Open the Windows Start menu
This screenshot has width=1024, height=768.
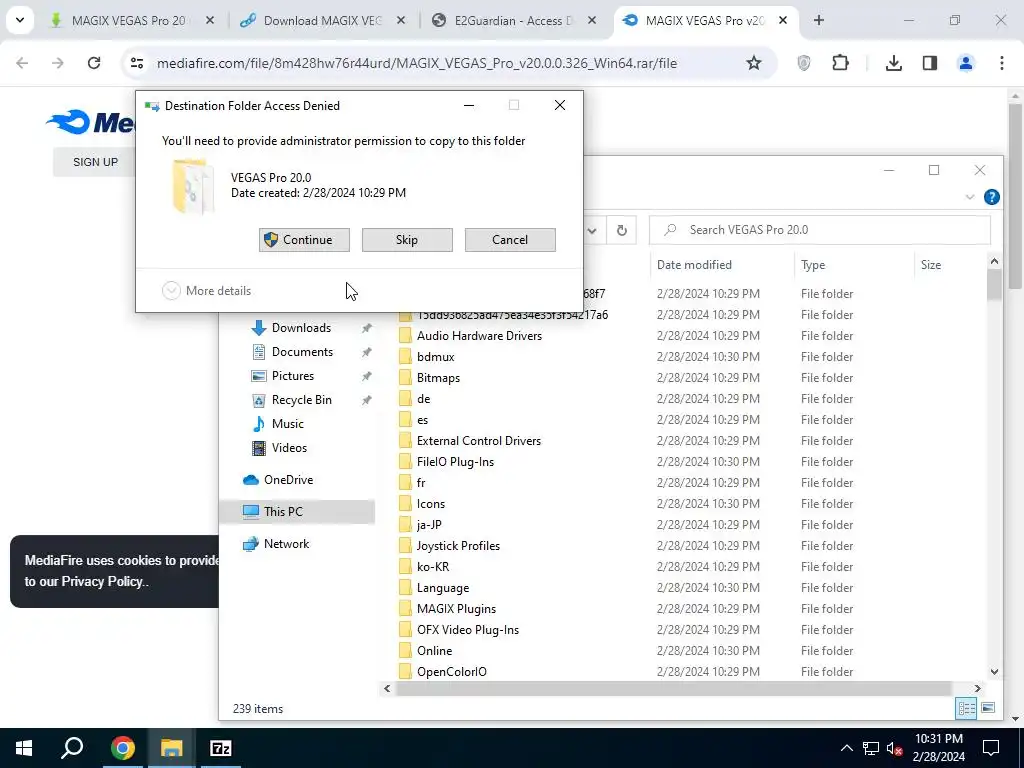pos(24,748)
